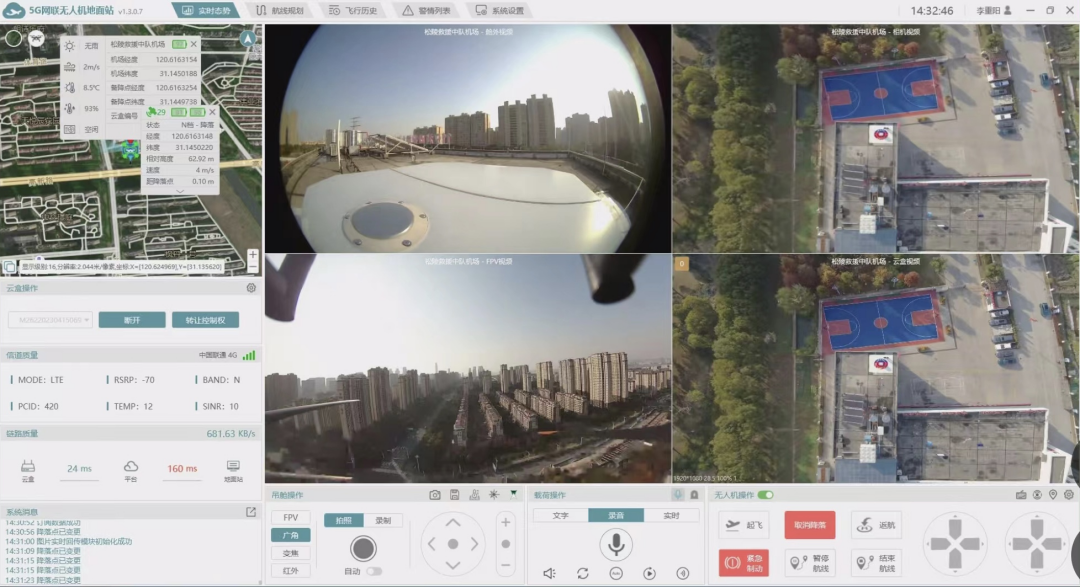Click the speaker volume icon in 载荷操作
The image size is (1080, 587).
tap(549, 573)
